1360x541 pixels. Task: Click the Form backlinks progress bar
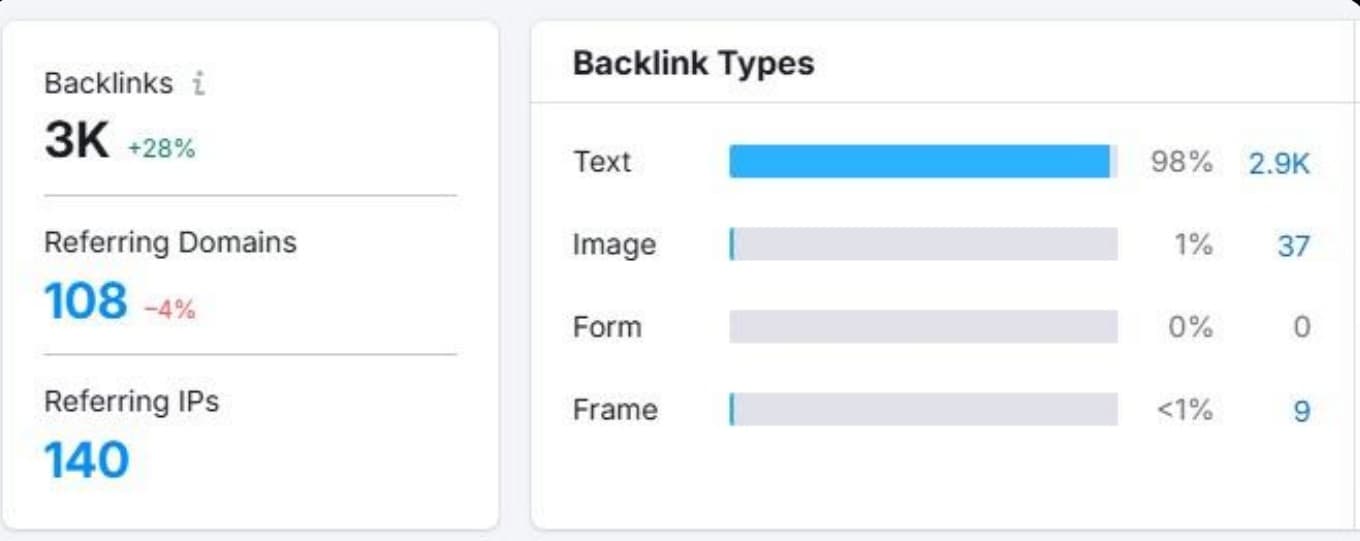[x=923, y=327]
